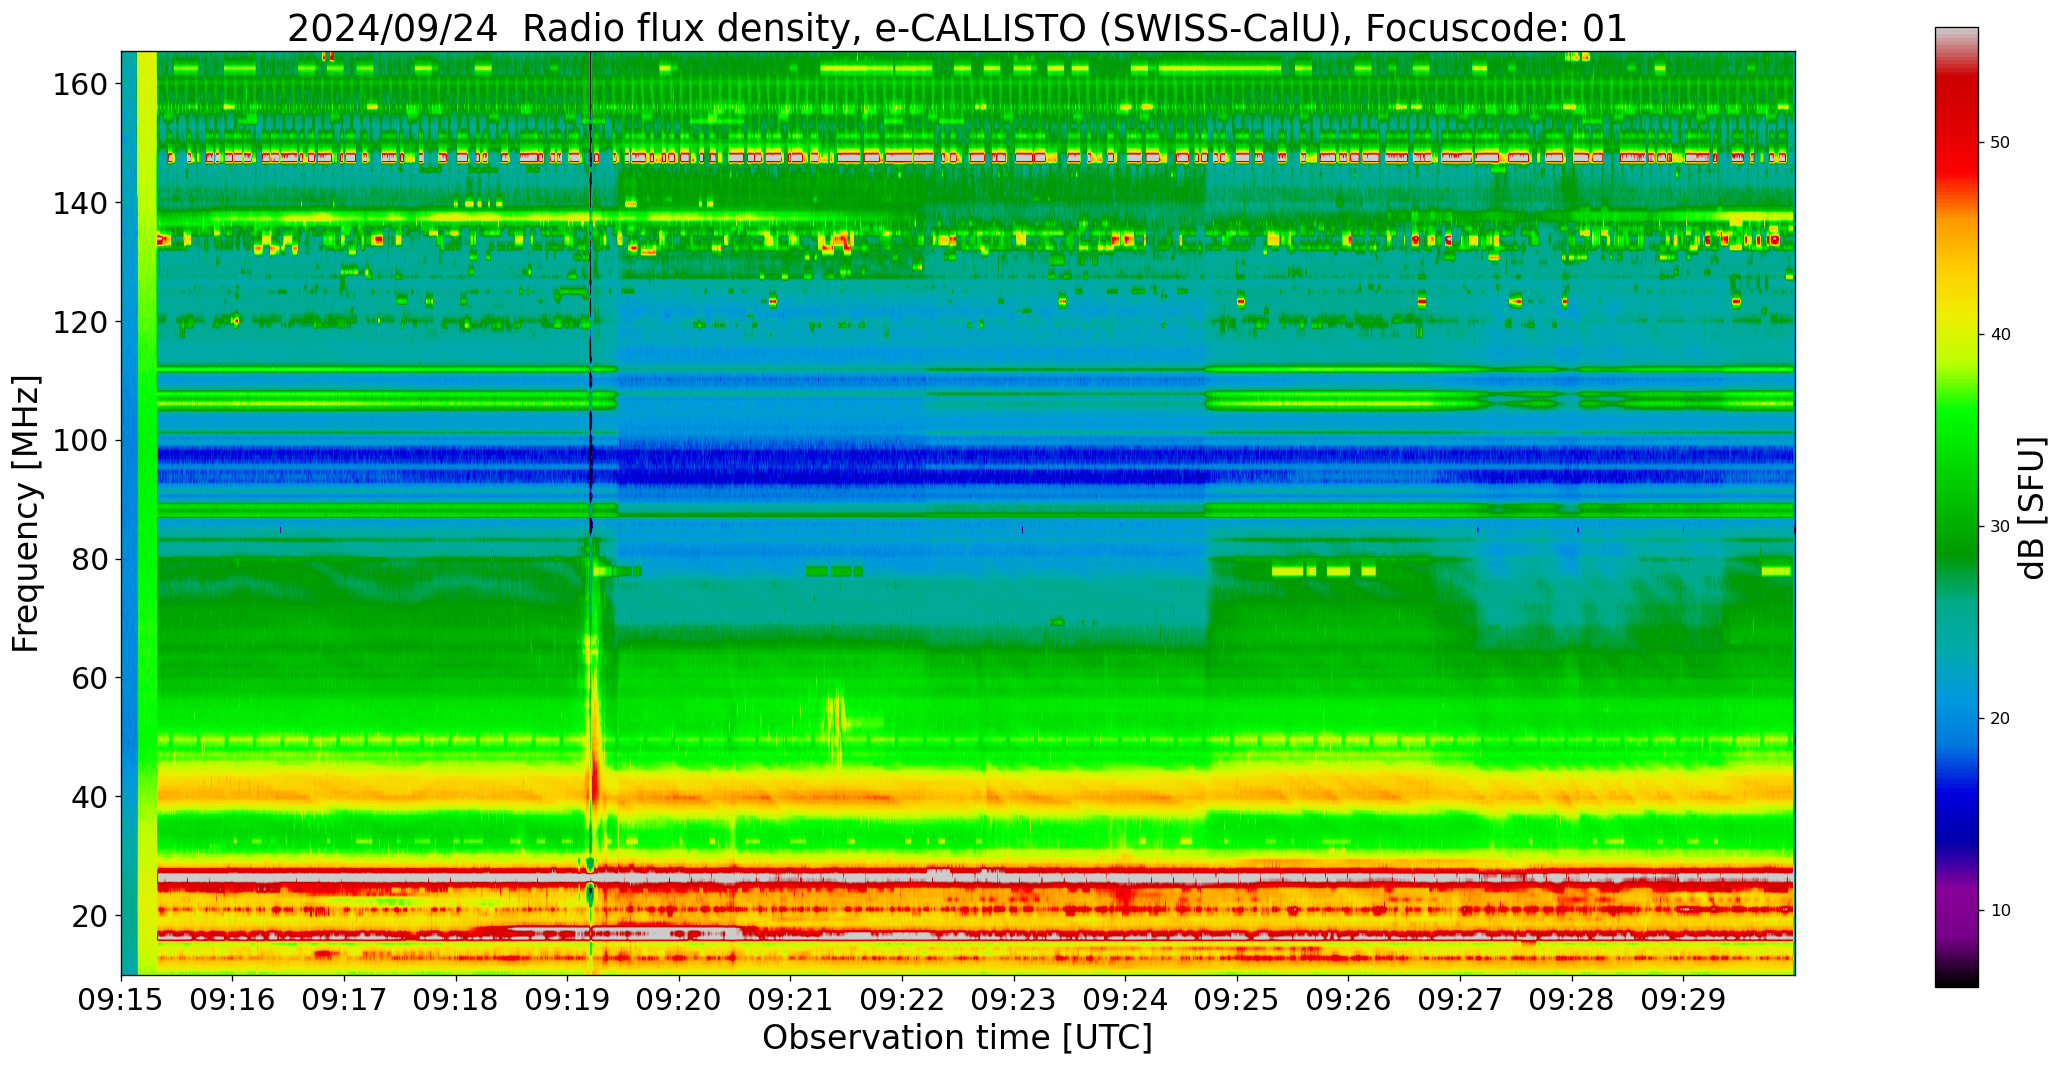Screen dimensions: 2062x1067
Task: Click the 60 MHz frequency tick label
Action: click(89, 678)
